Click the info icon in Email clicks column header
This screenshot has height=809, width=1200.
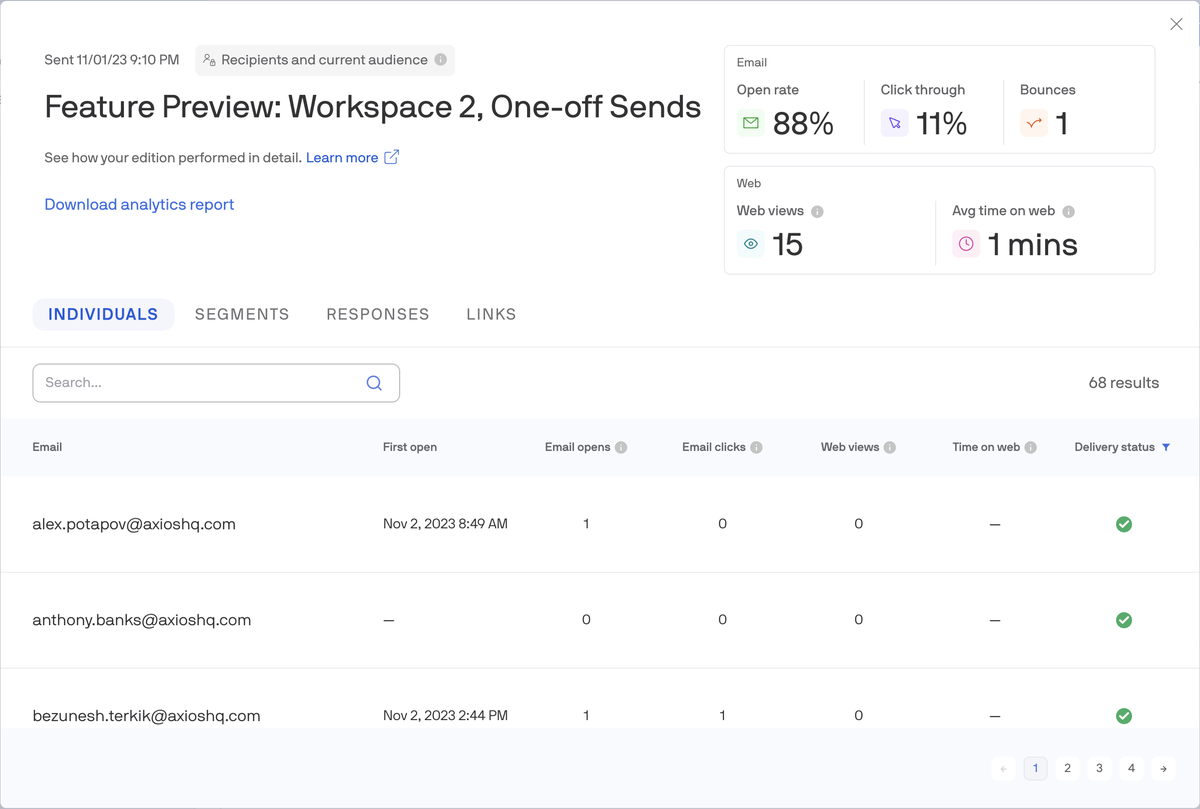click(x=756, y=448)
